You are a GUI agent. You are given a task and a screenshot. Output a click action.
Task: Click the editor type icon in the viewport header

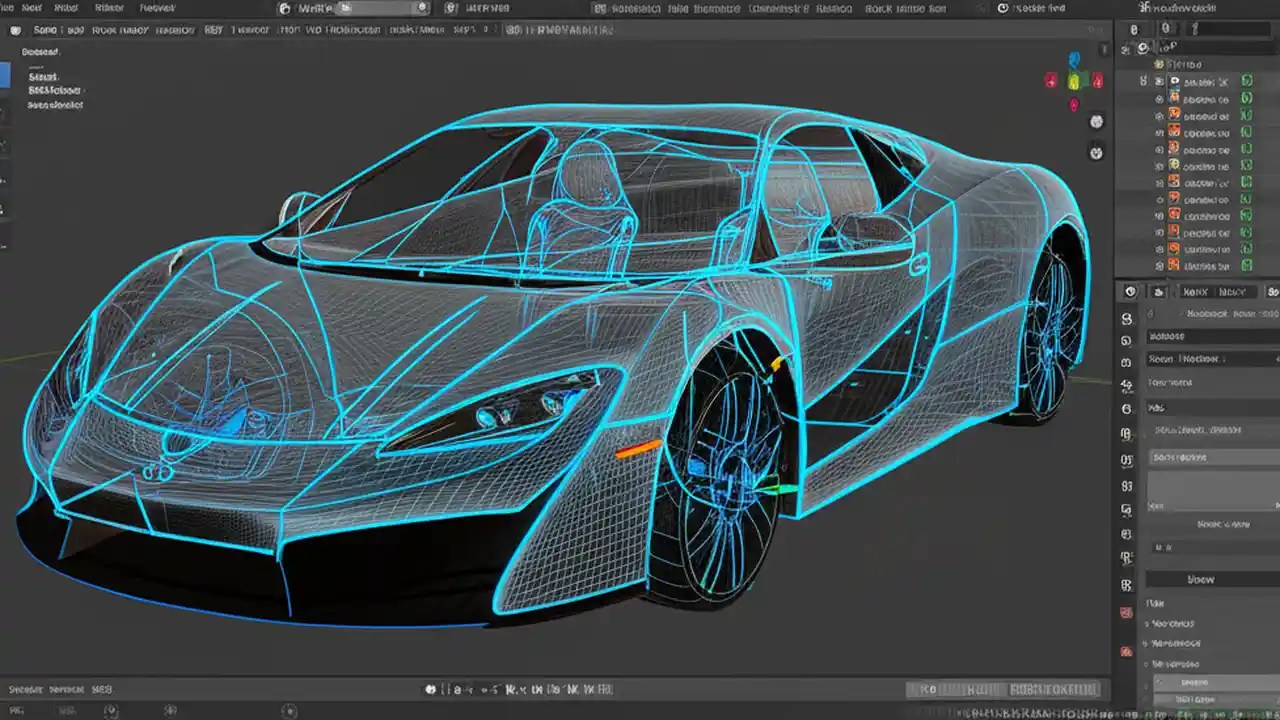(17, 29)
